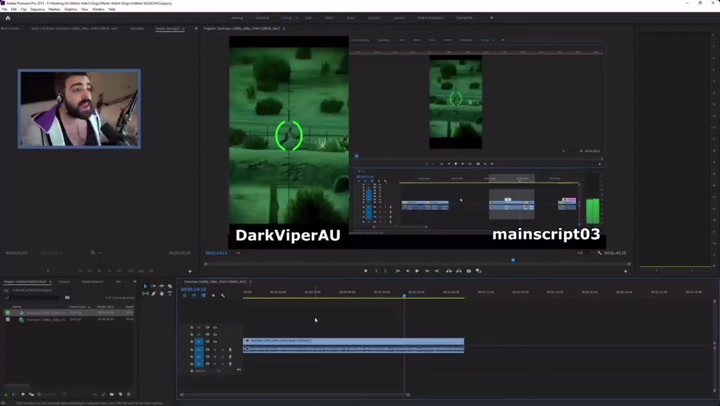Toggle Linked Selection in the timeline

click(203, 296)
